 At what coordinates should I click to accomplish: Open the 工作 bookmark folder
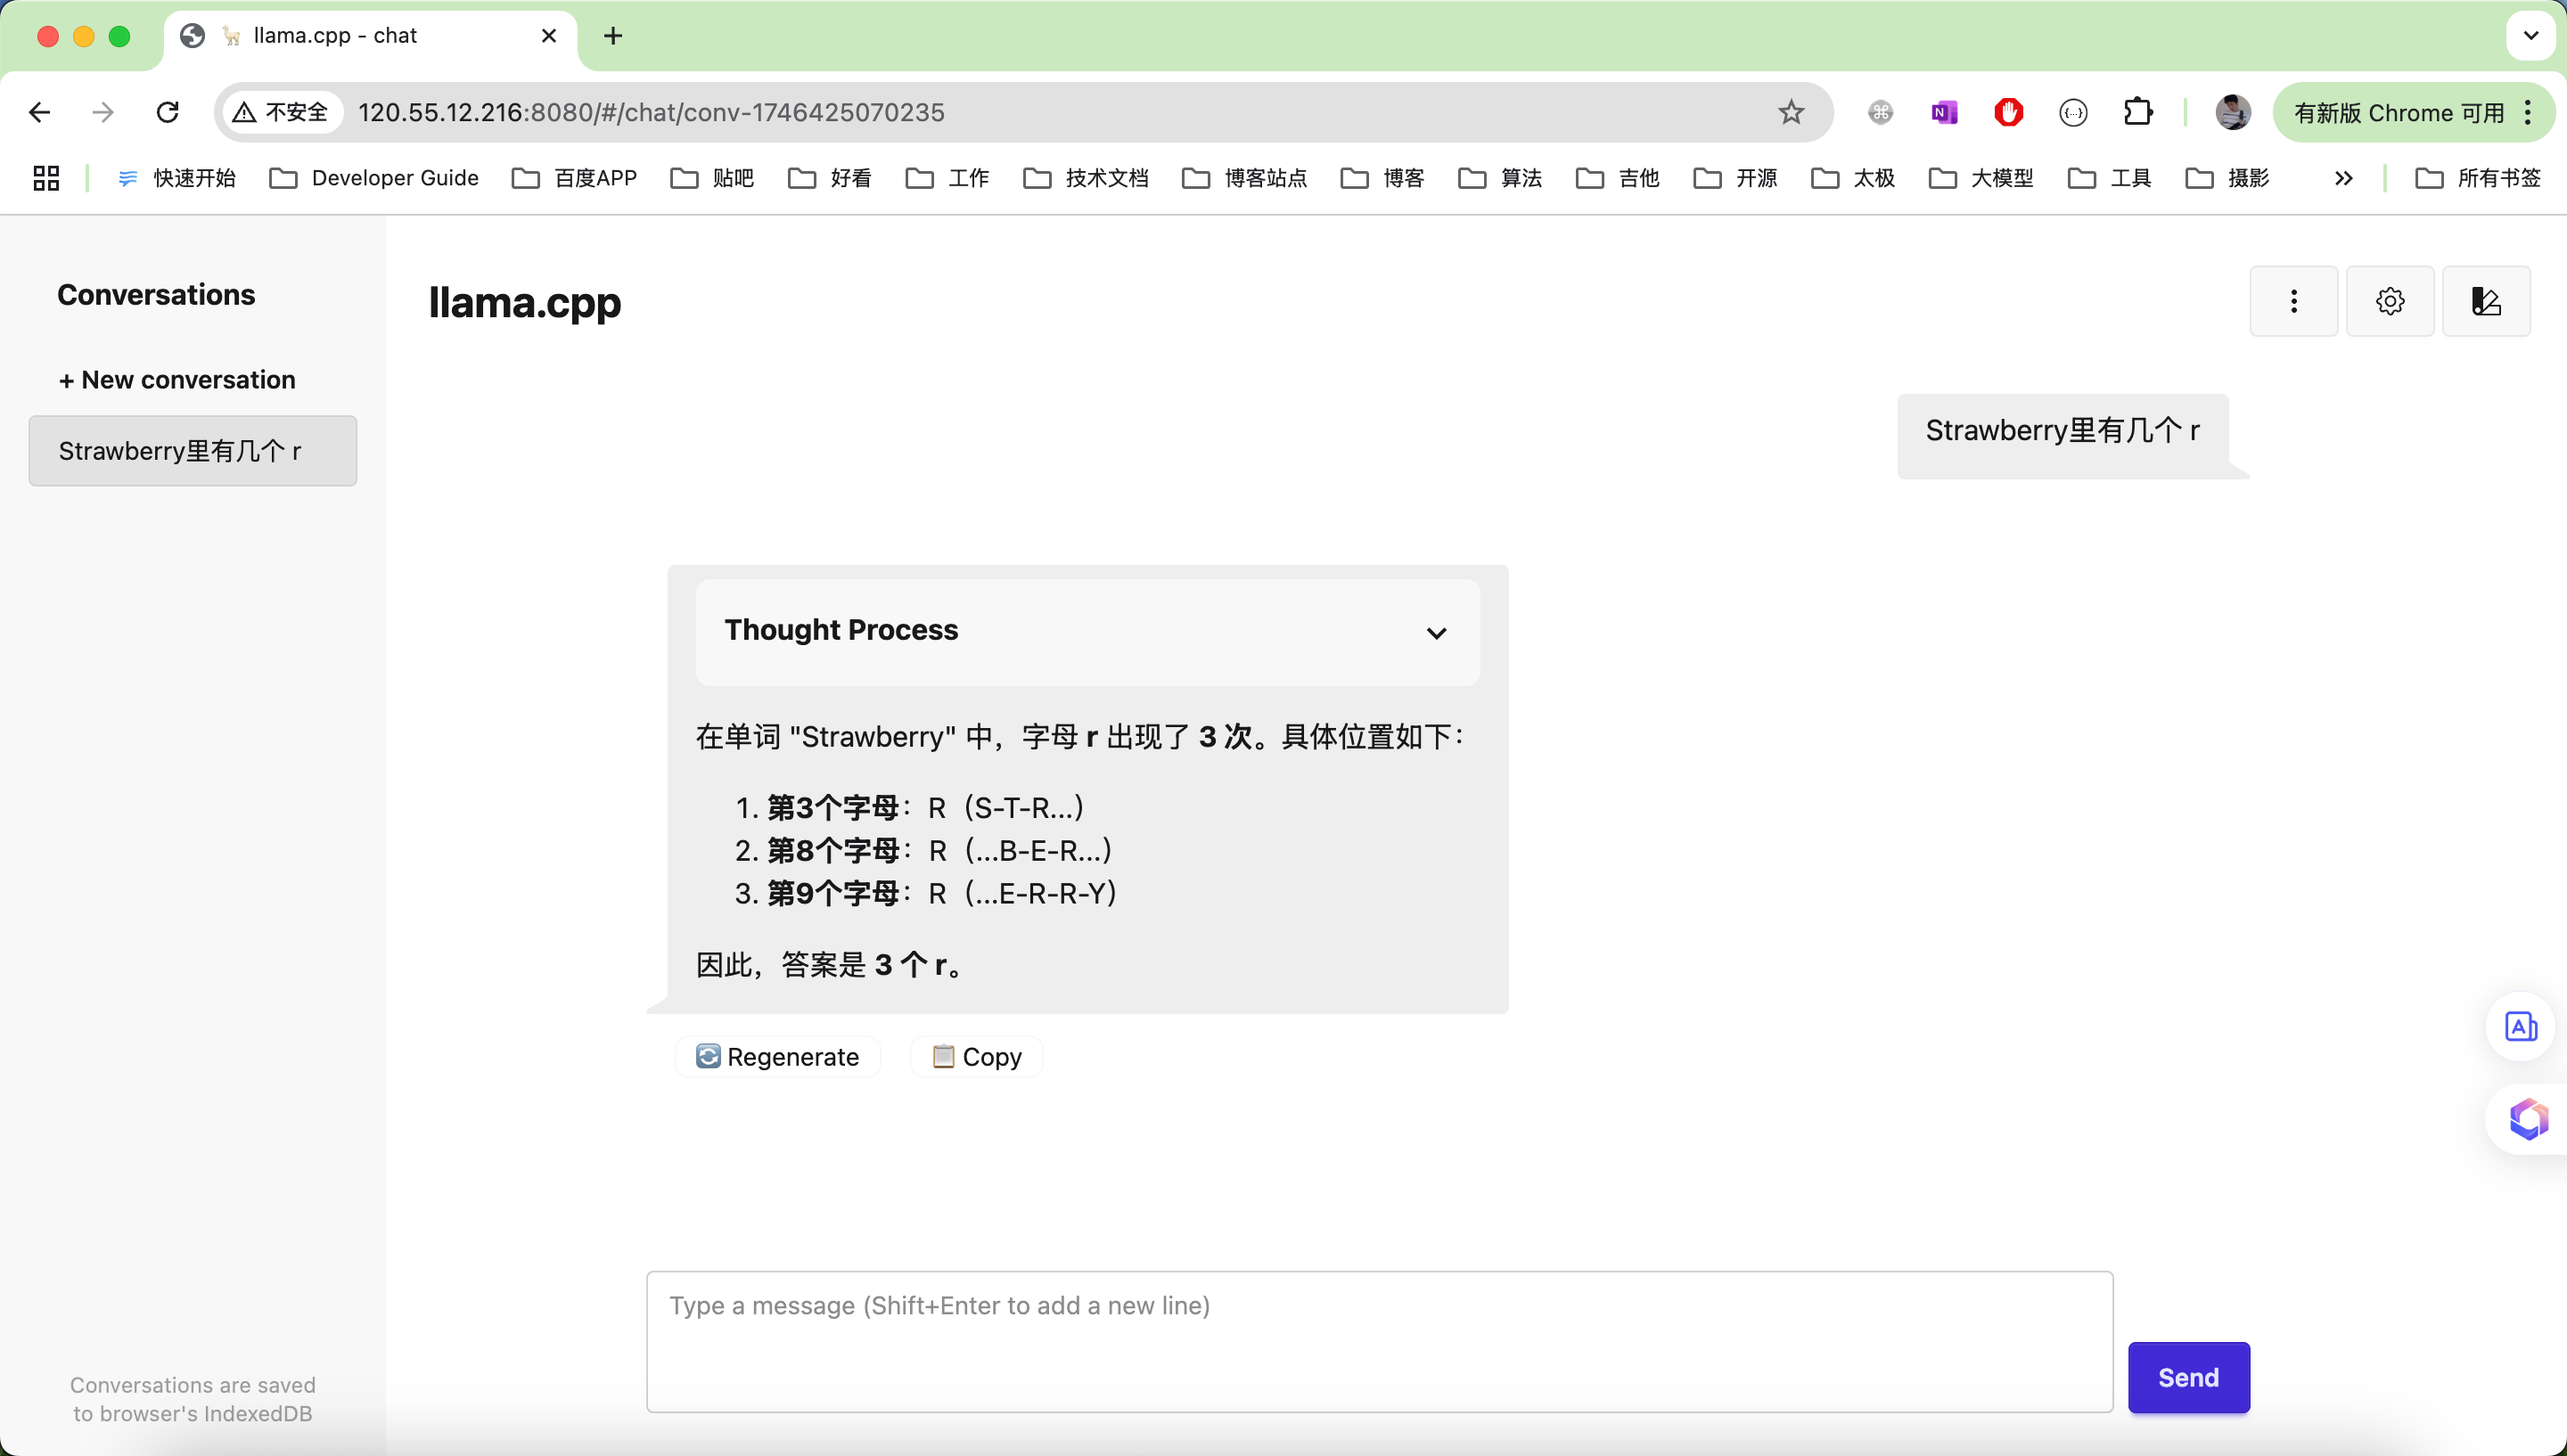click(948, 178)
